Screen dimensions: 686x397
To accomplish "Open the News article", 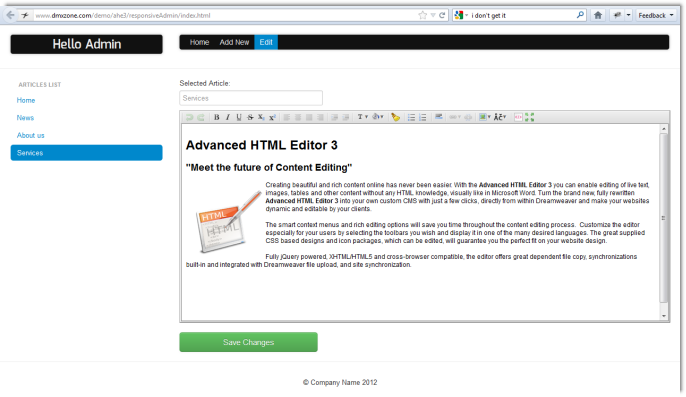I will [25, 118].
